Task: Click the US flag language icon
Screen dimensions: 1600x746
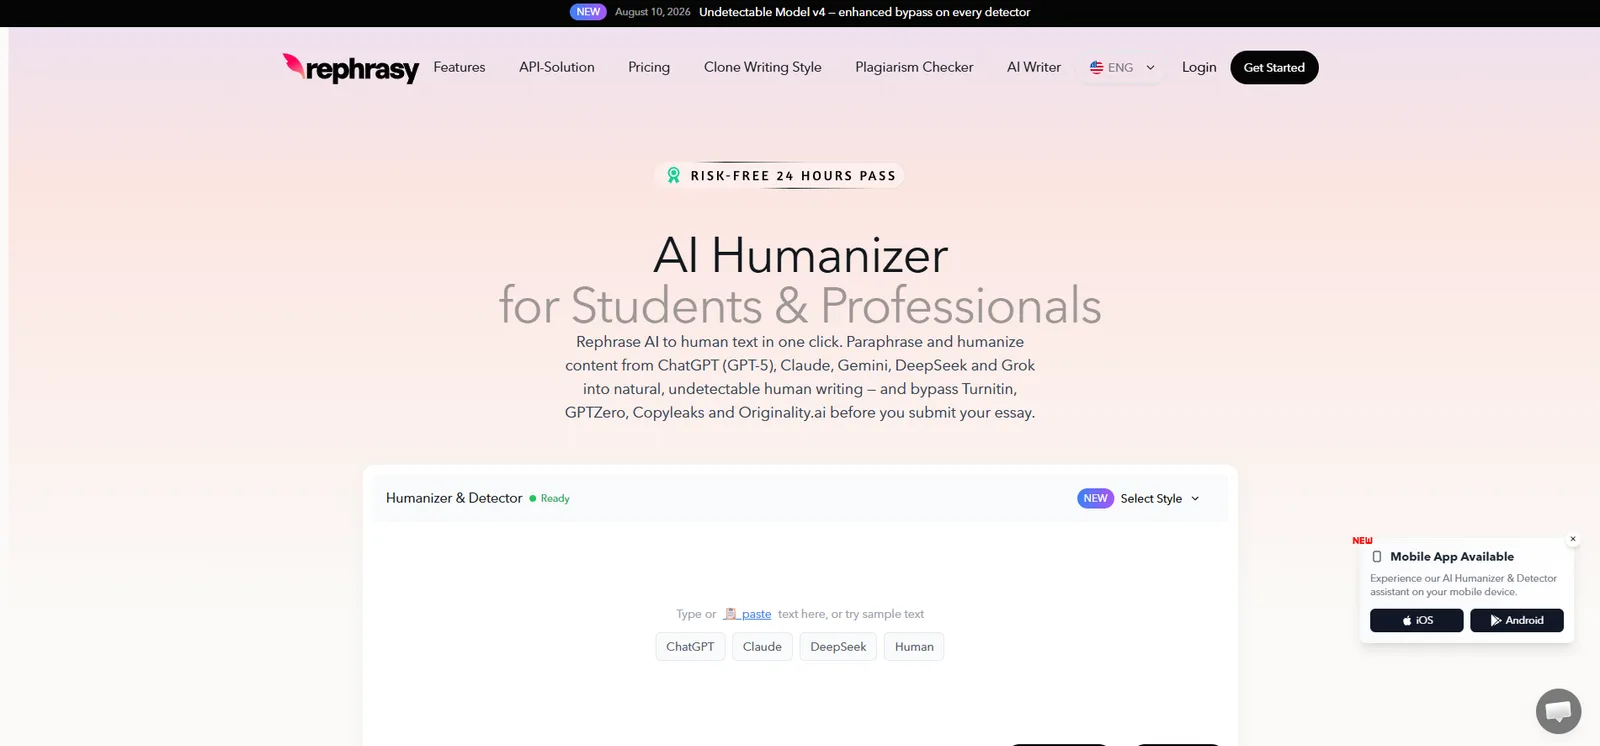Action: click(1096, 67)
